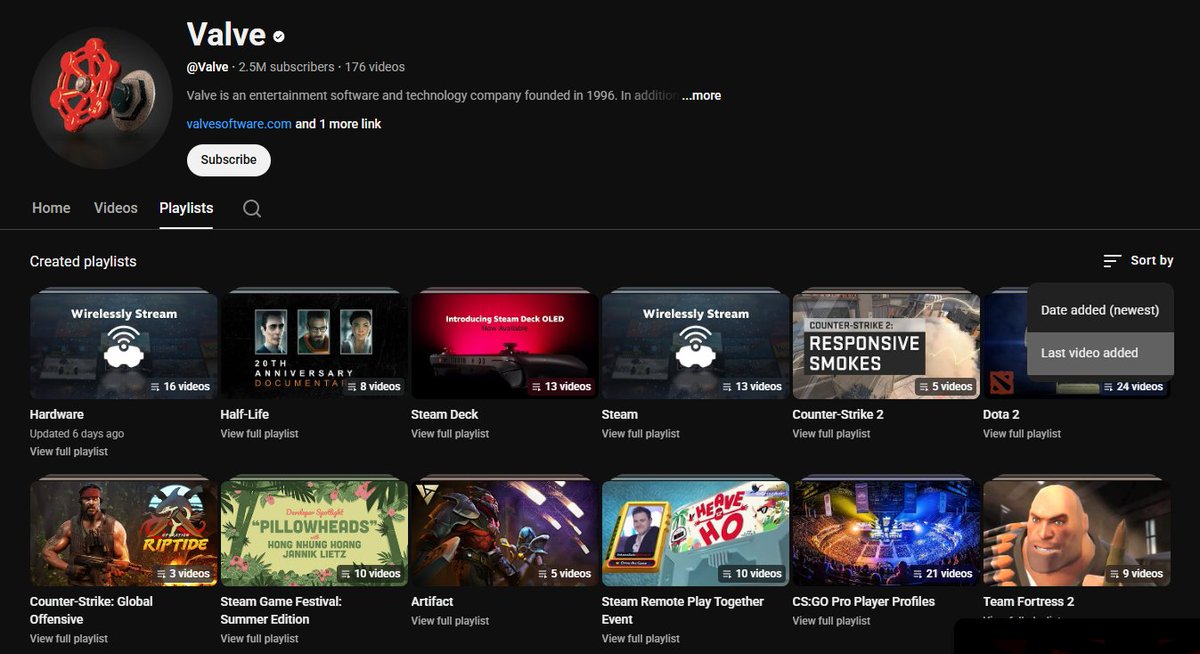Click the Half-Life playlist title
Screen dimensions: 1200x654
pos(244,414)
